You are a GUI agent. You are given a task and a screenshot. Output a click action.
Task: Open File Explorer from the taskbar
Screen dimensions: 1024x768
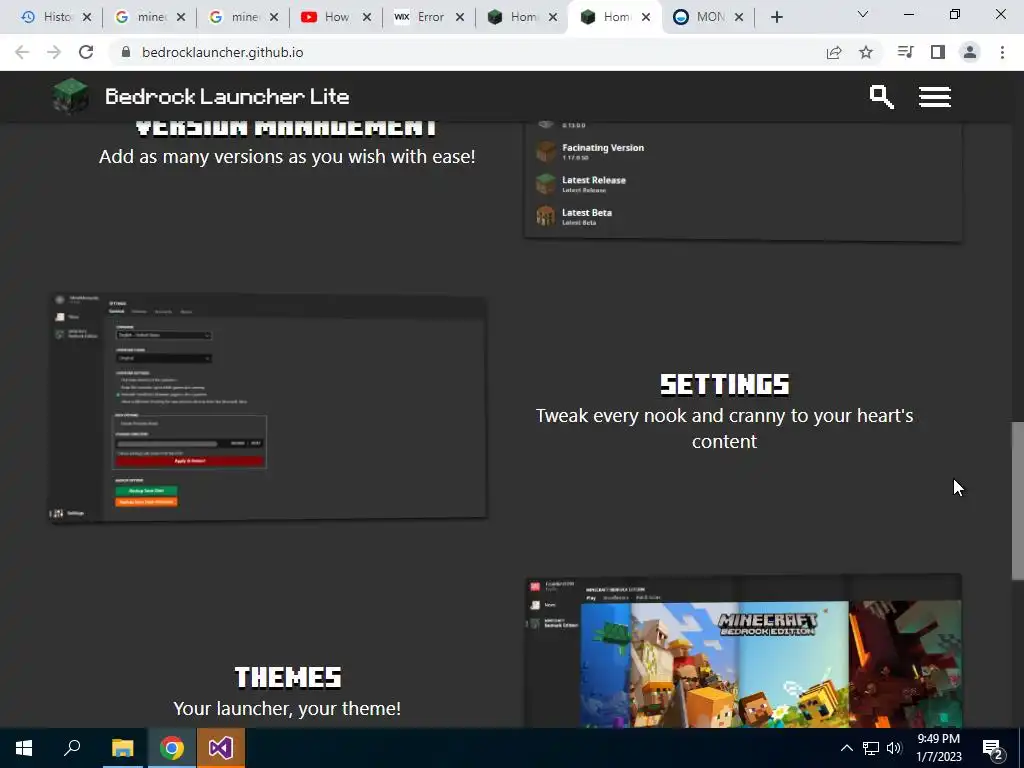pos(122,748)
